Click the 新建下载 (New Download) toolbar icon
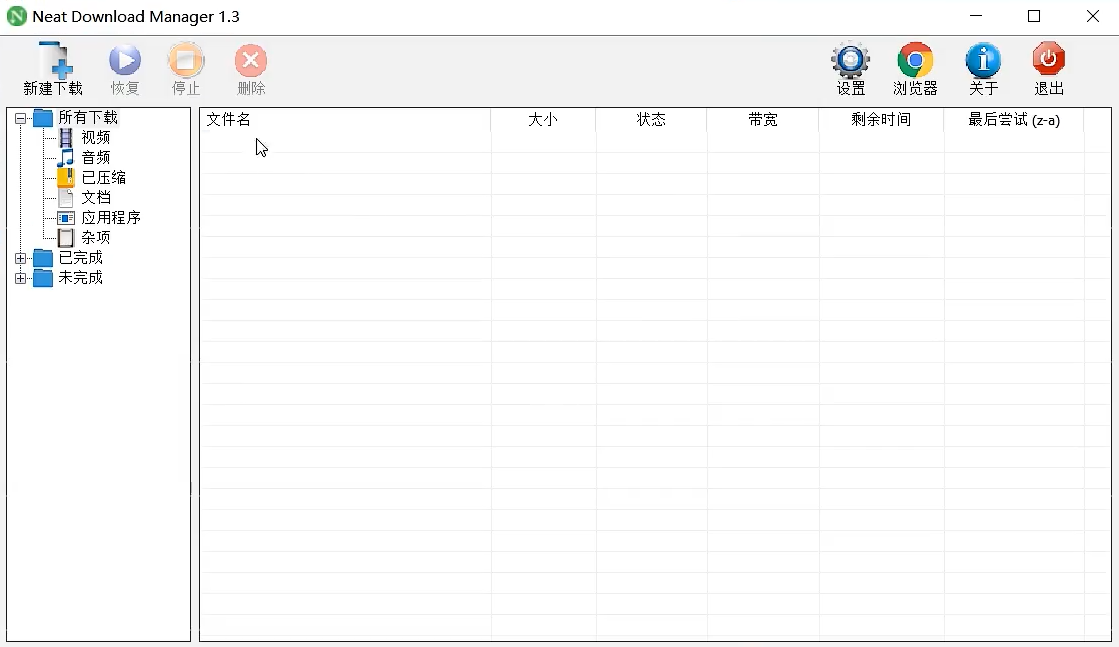The height and width of the screenshot is (647, 1119). click(x=54, y=61)
